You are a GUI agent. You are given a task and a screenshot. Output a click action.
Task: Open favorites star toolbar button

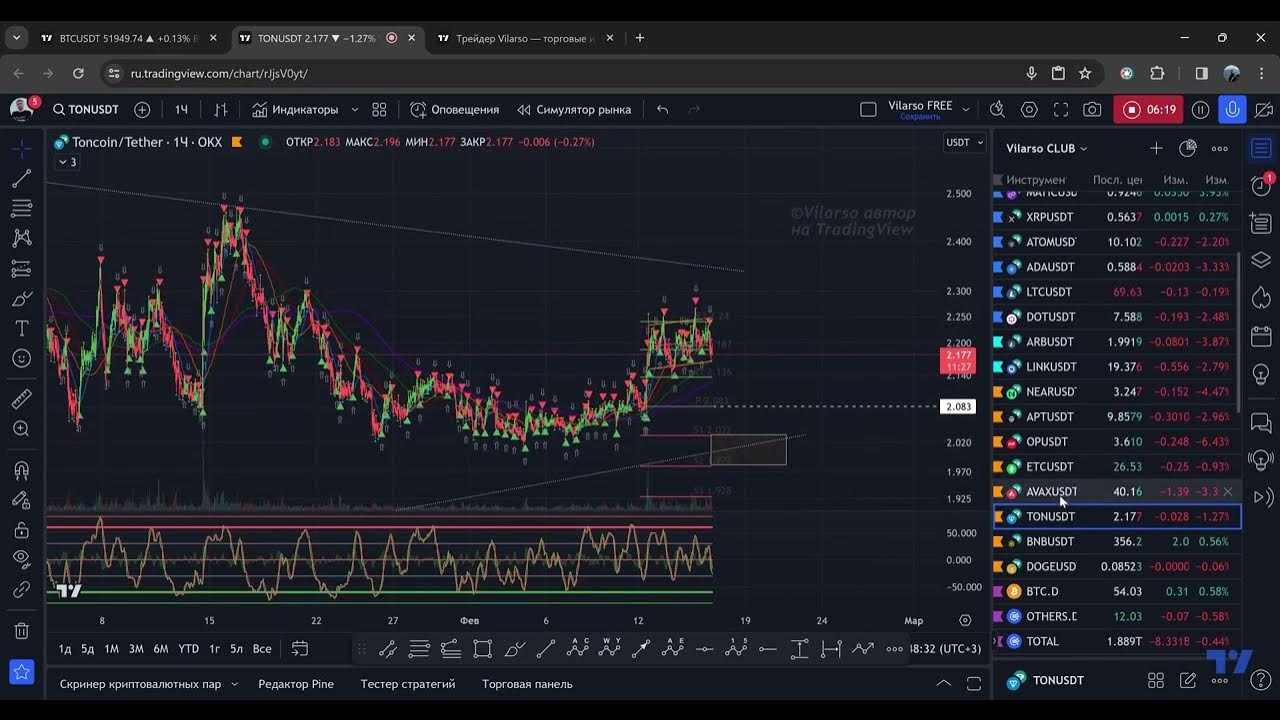[x=21, y=672]
